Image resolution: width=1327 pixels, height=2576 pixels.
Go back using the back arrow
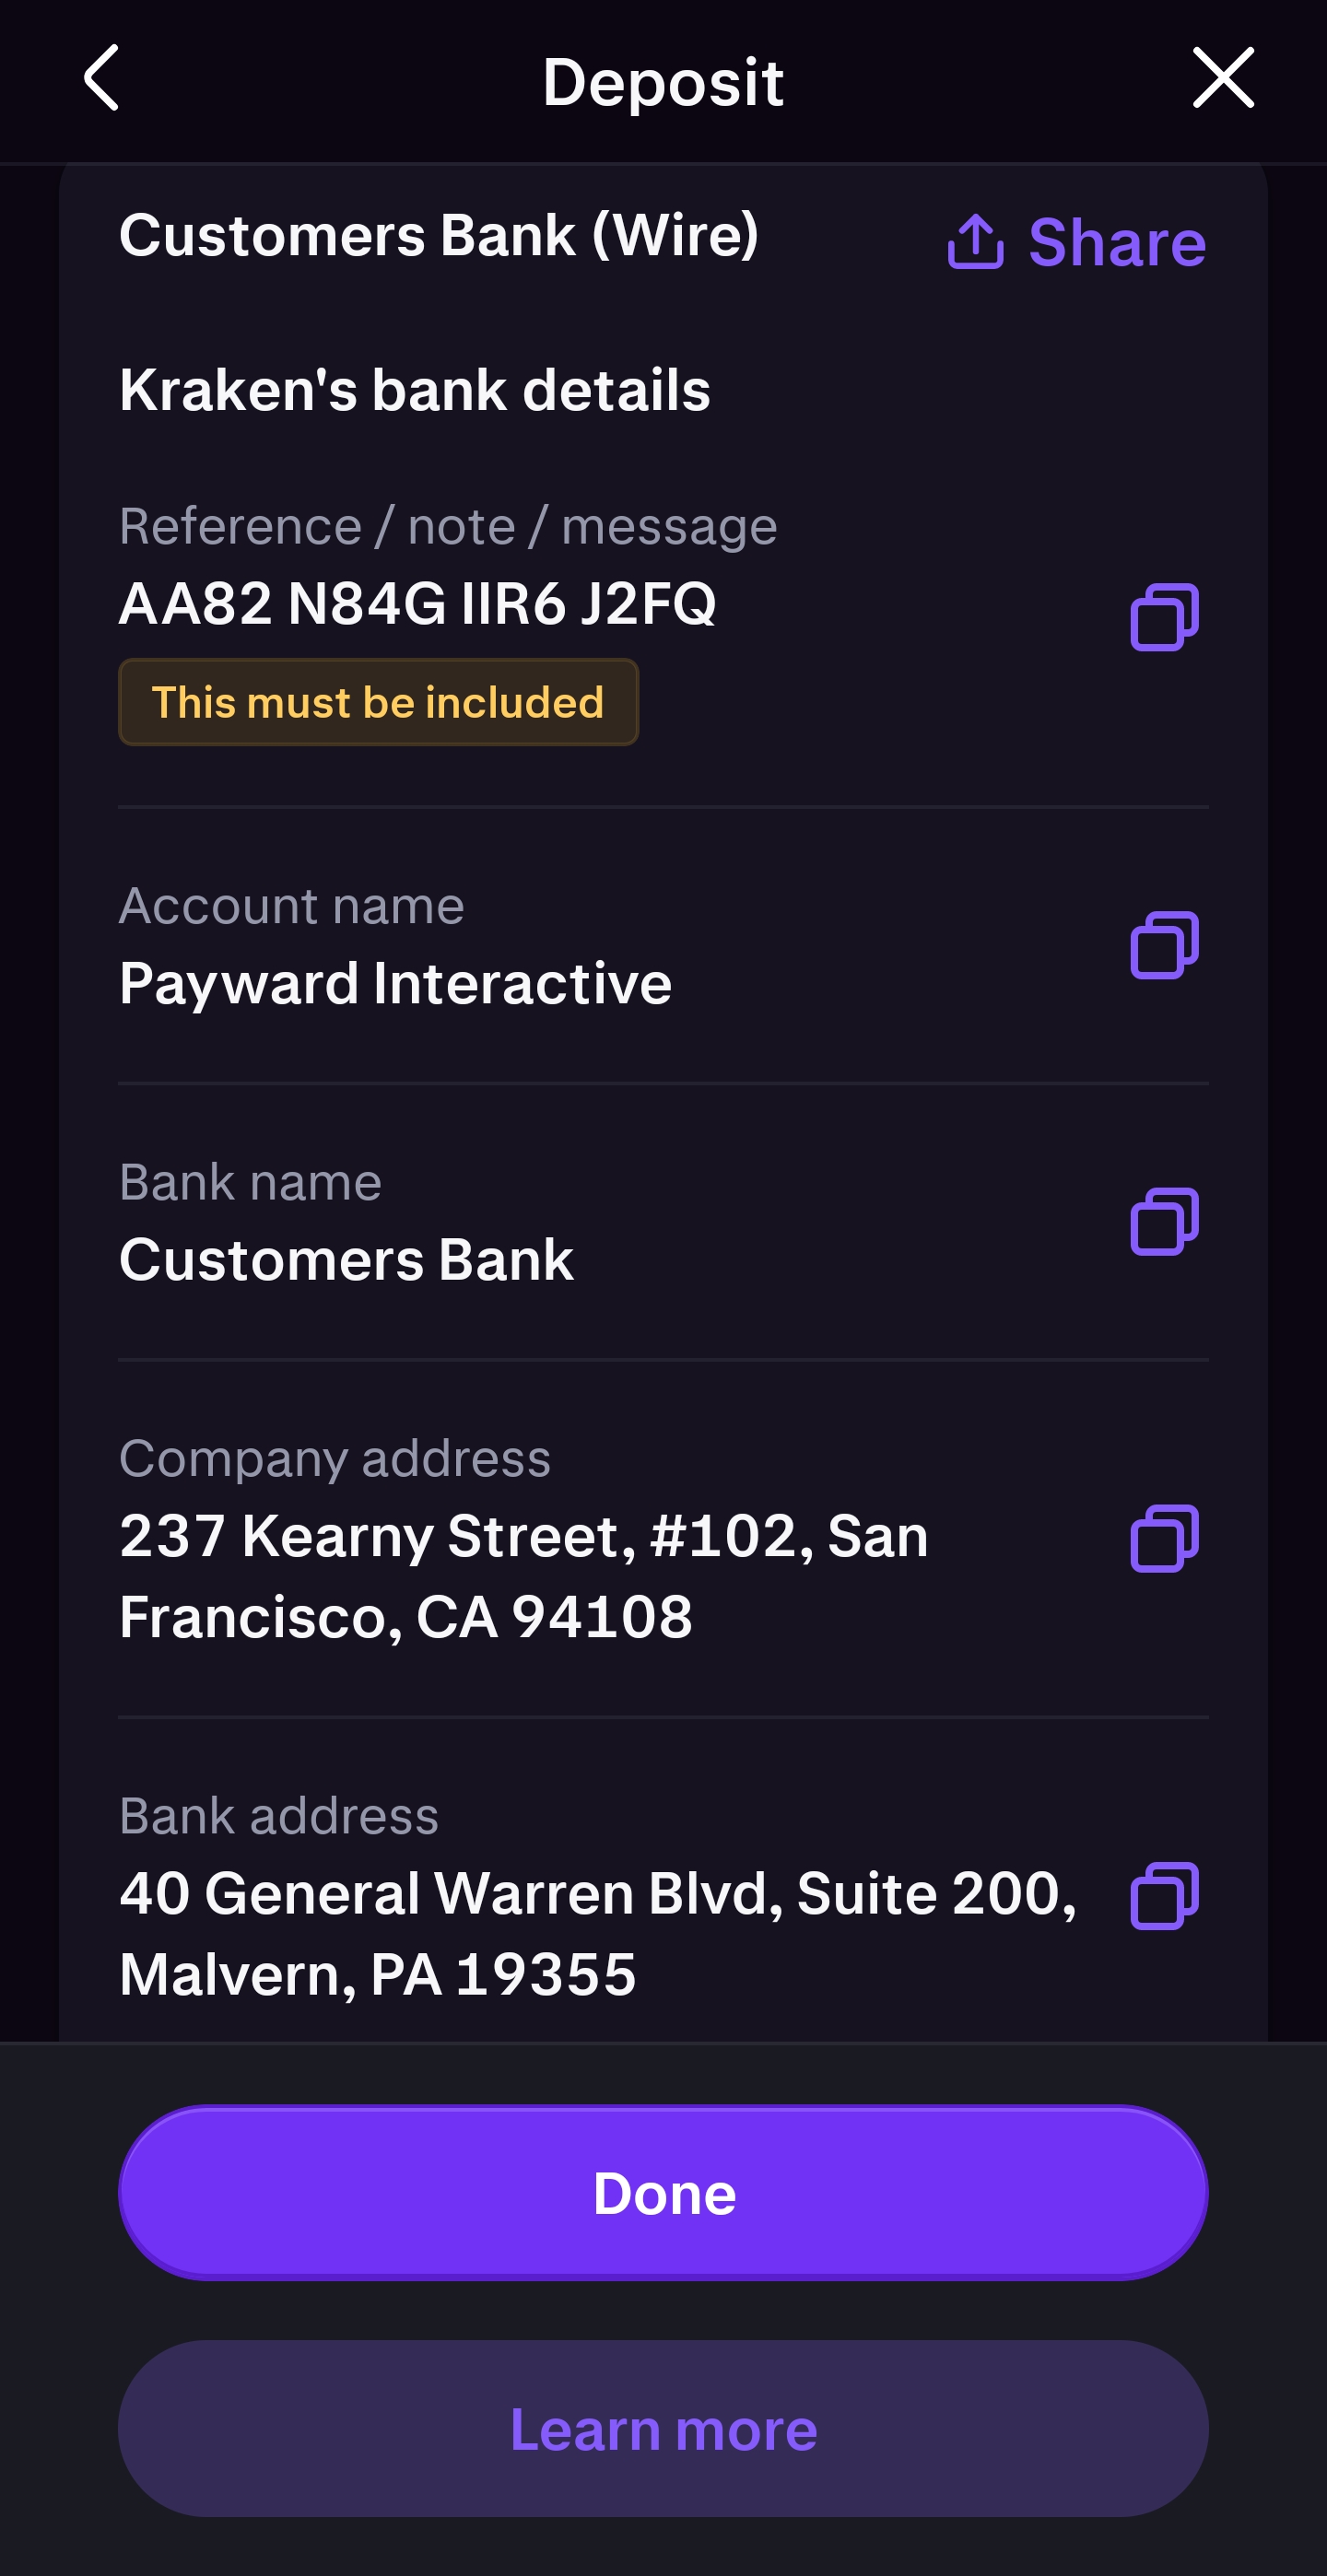[x=102, y=78]
